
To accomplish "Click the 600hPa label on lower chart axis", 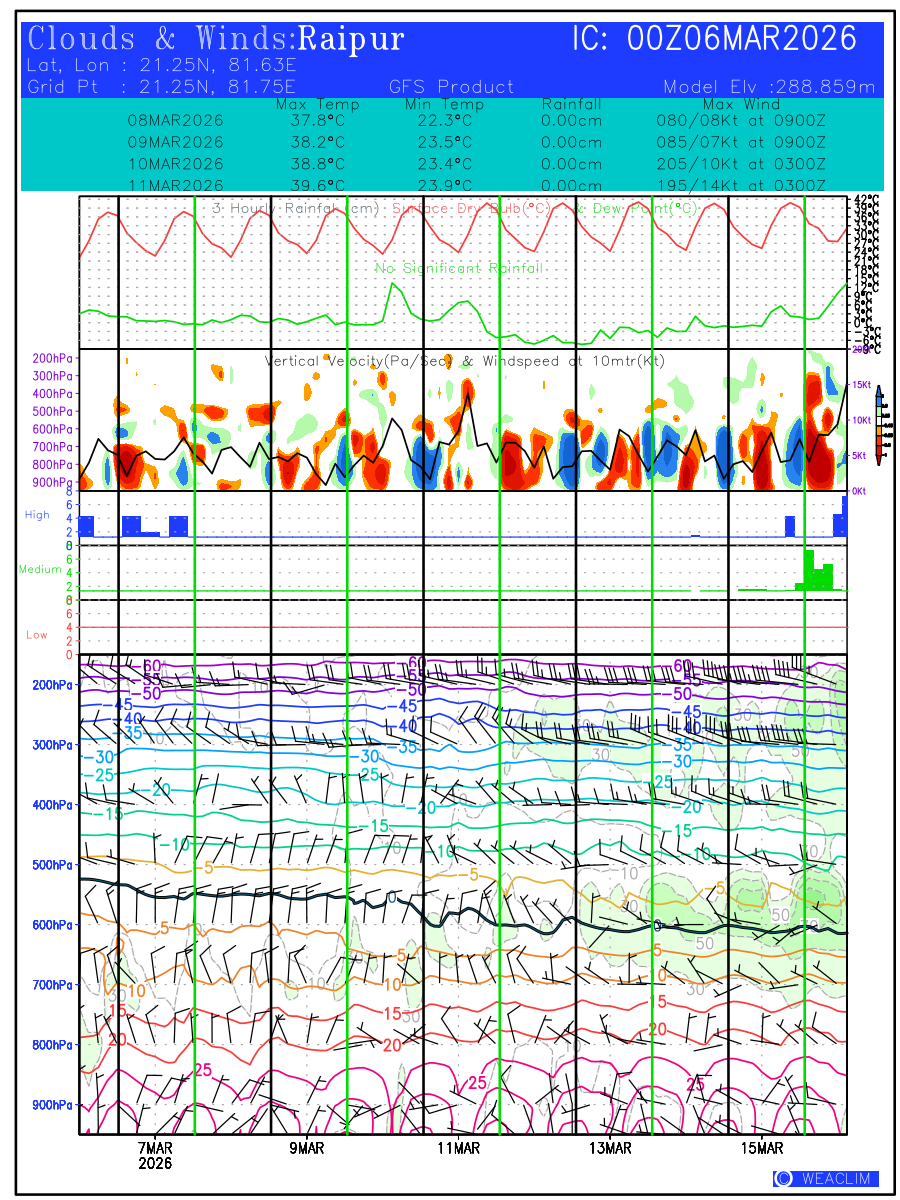I will pos(50,925).
